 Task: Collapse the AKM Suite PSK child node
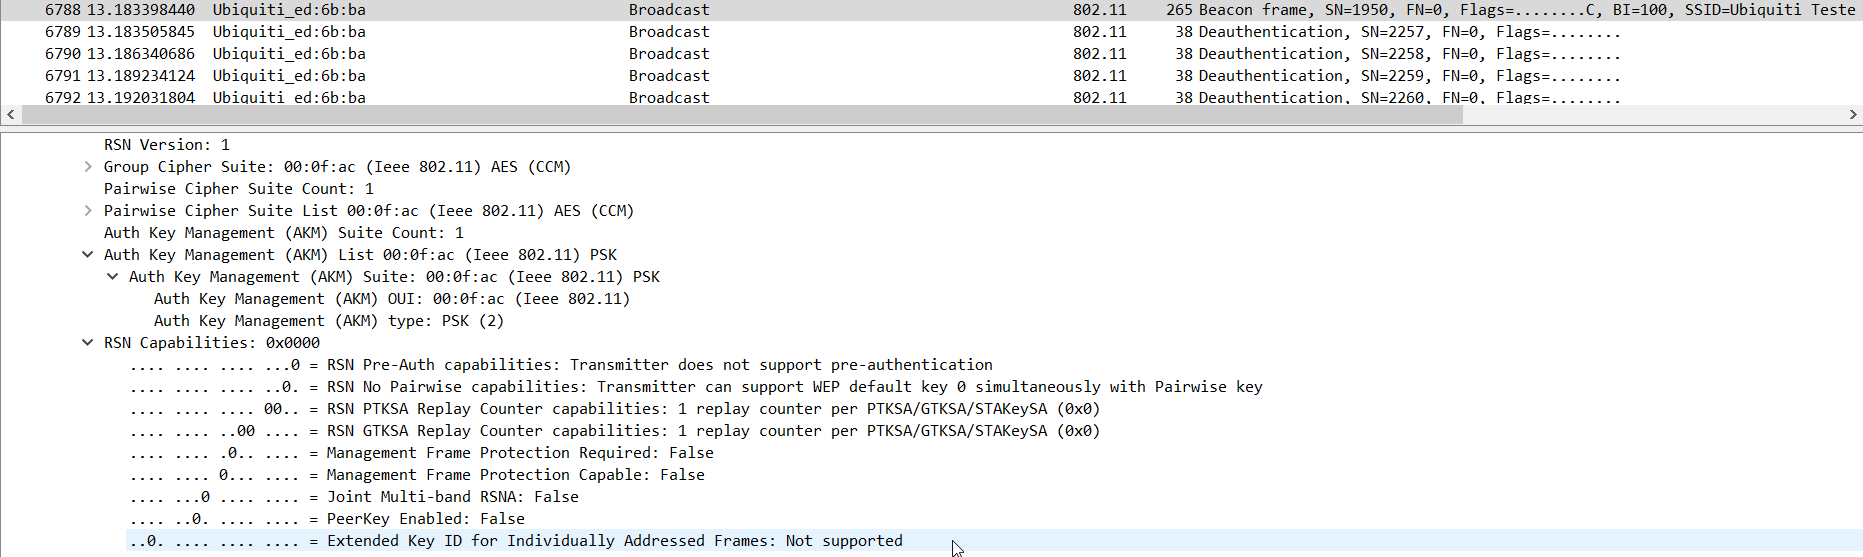coord(113,277)
